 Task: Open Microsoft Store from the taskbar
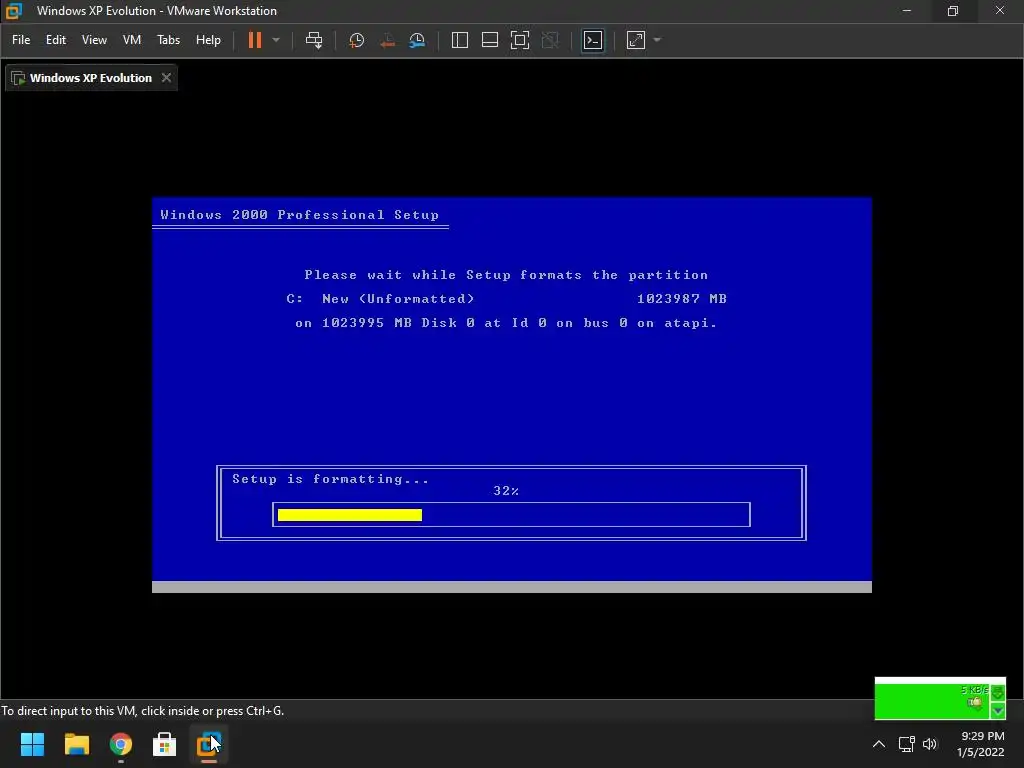(165, 744)
